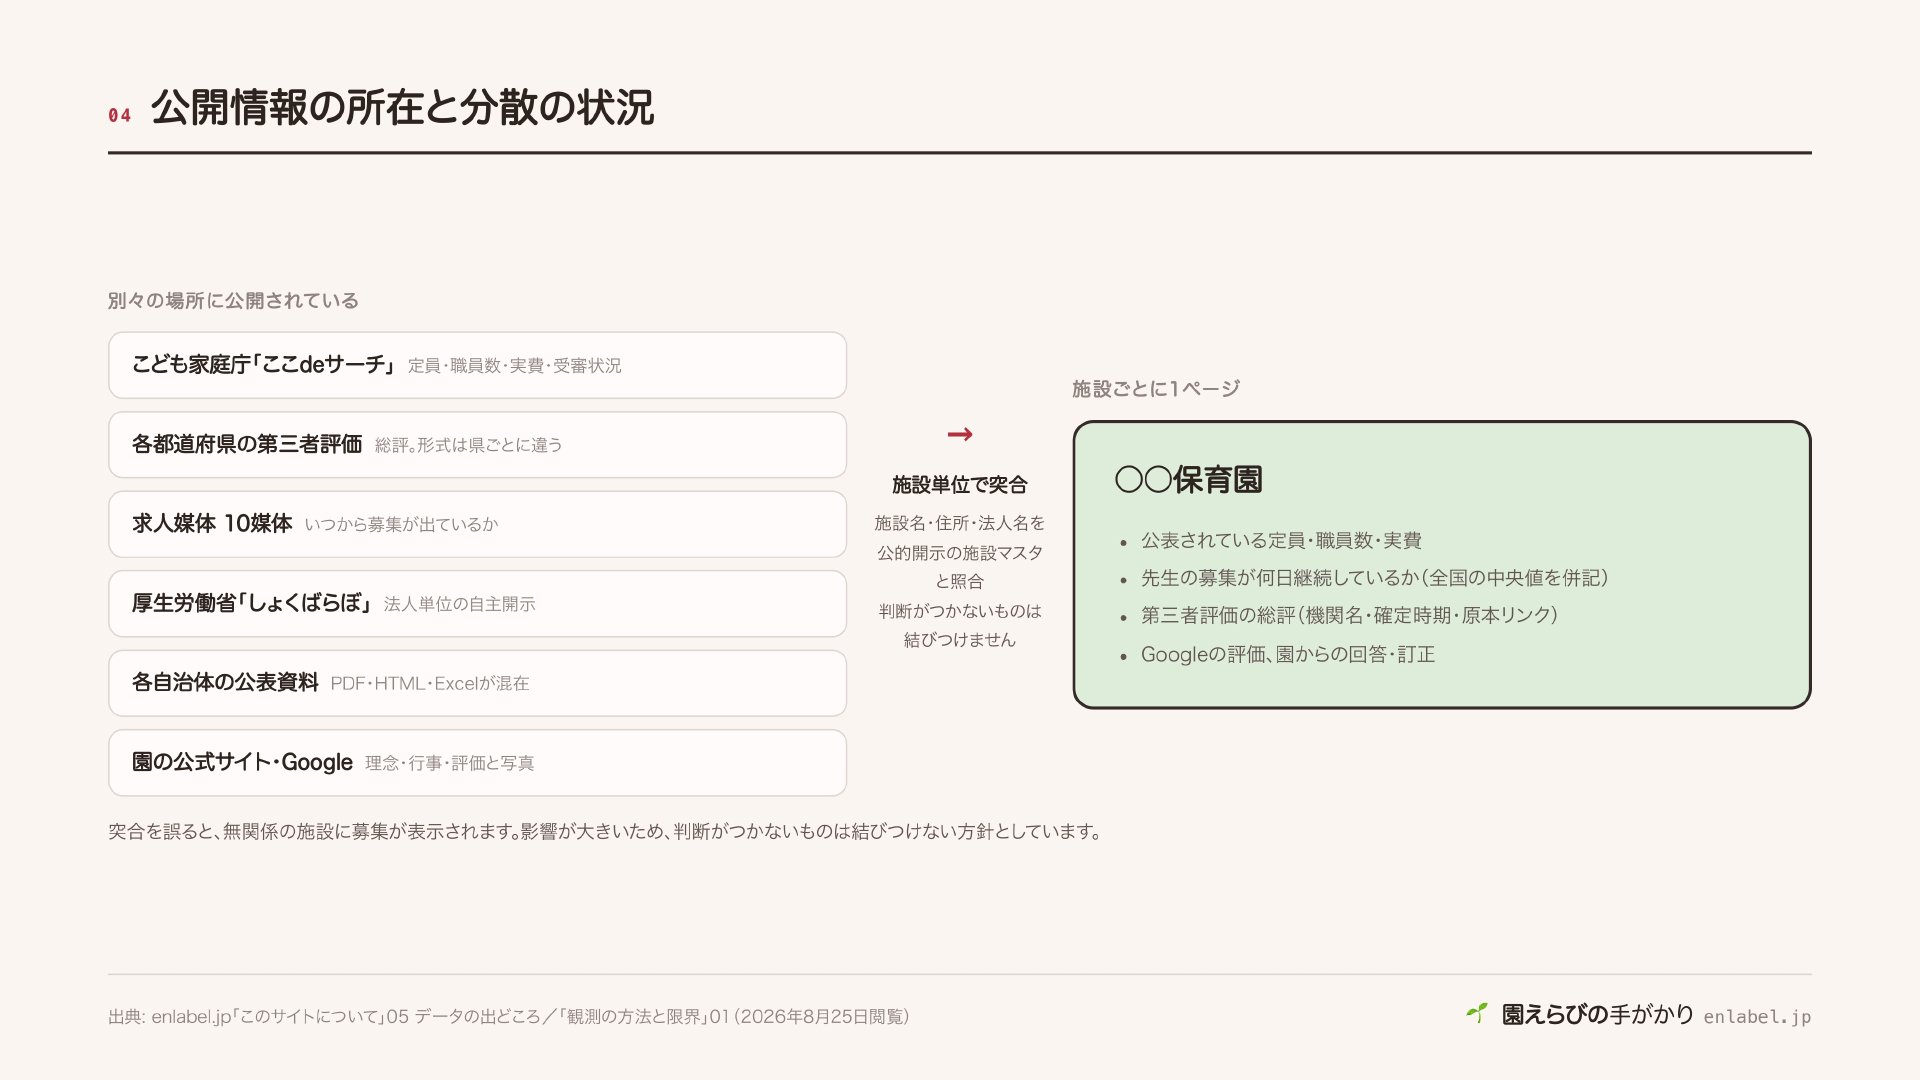Select the 求人媒体 10媒体 card
The width and height of the screenshot is (1920, 1080).
tap(477, 524)
